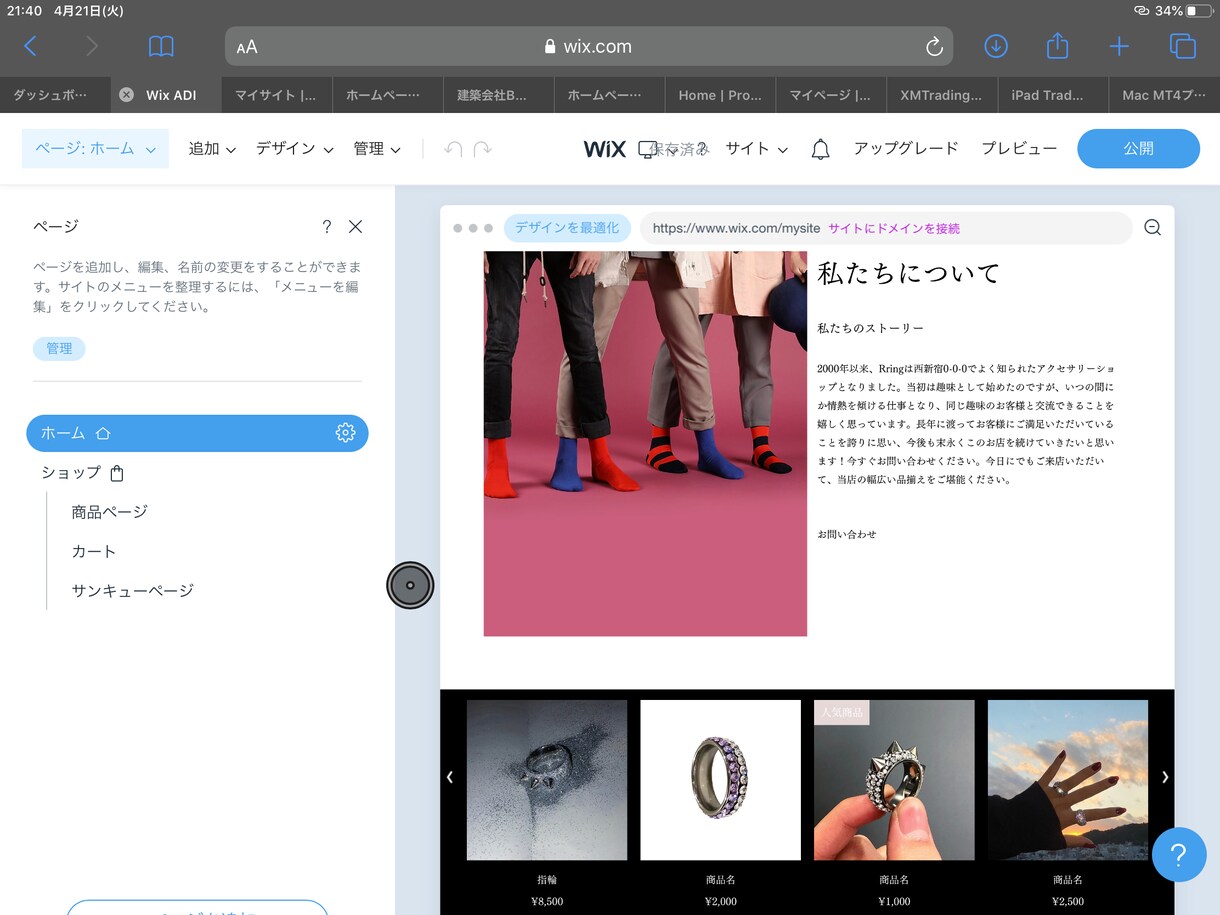The width and height of the screenshot is (1220, 915).
Task: Redo the last editor action
Action: click(483, 149)
